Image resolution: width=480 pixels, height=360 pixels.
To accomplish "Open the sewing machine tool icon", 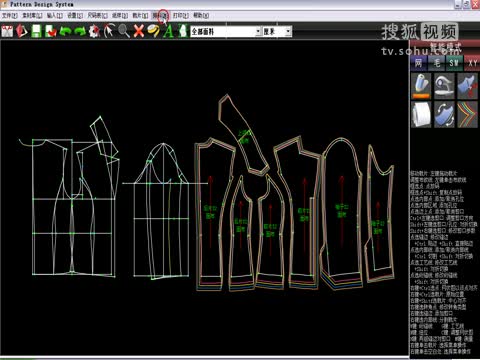I will click(x=444, y=86).
